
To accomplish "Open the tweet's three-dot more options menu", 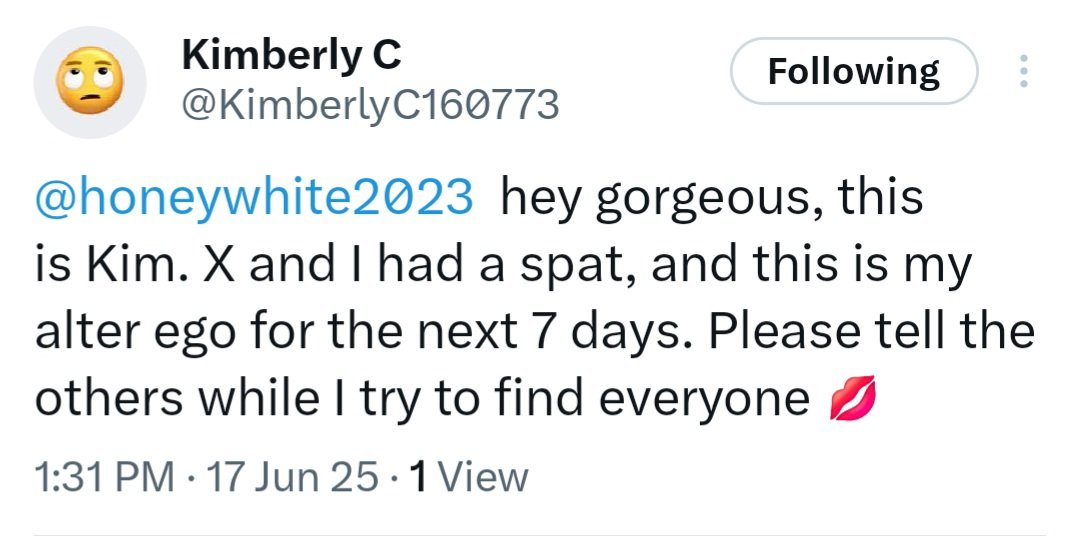I will 1024,71.
